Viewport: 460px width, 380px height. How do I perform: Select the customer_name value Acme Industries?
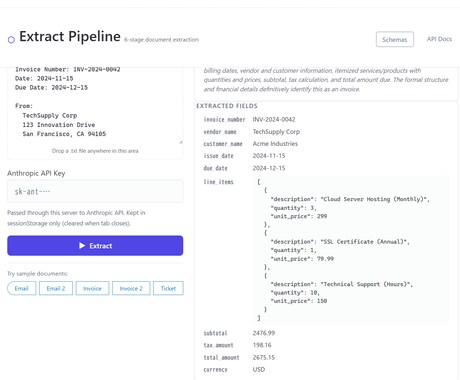coord(275,144)
